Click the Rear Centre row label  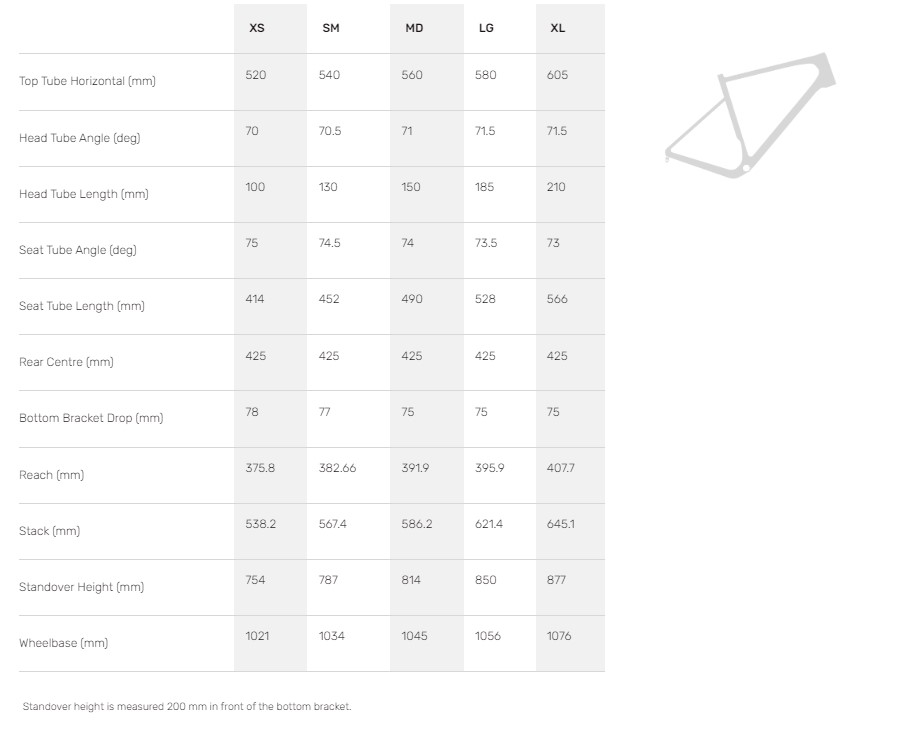coord(66,362)
